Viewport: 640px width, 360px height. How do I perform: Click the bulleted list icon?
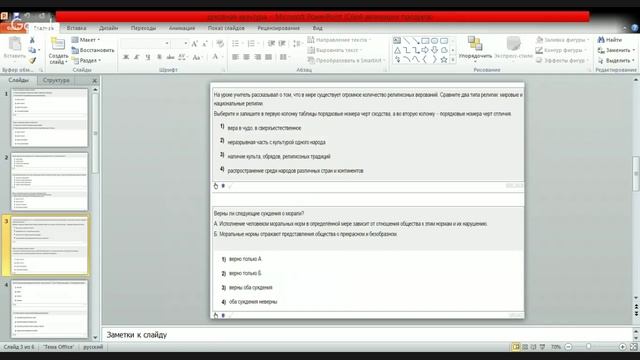coord(236,44)
